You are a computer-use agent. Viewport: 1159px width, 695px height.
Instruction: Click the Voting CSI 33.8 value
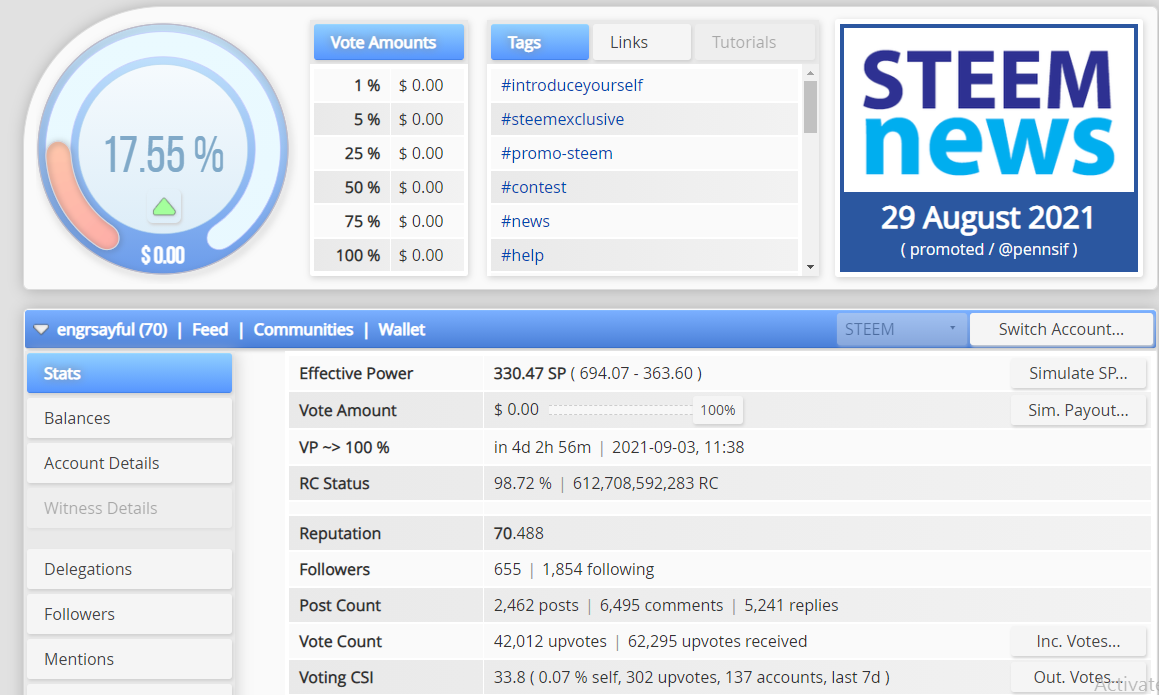click(509, 677)
